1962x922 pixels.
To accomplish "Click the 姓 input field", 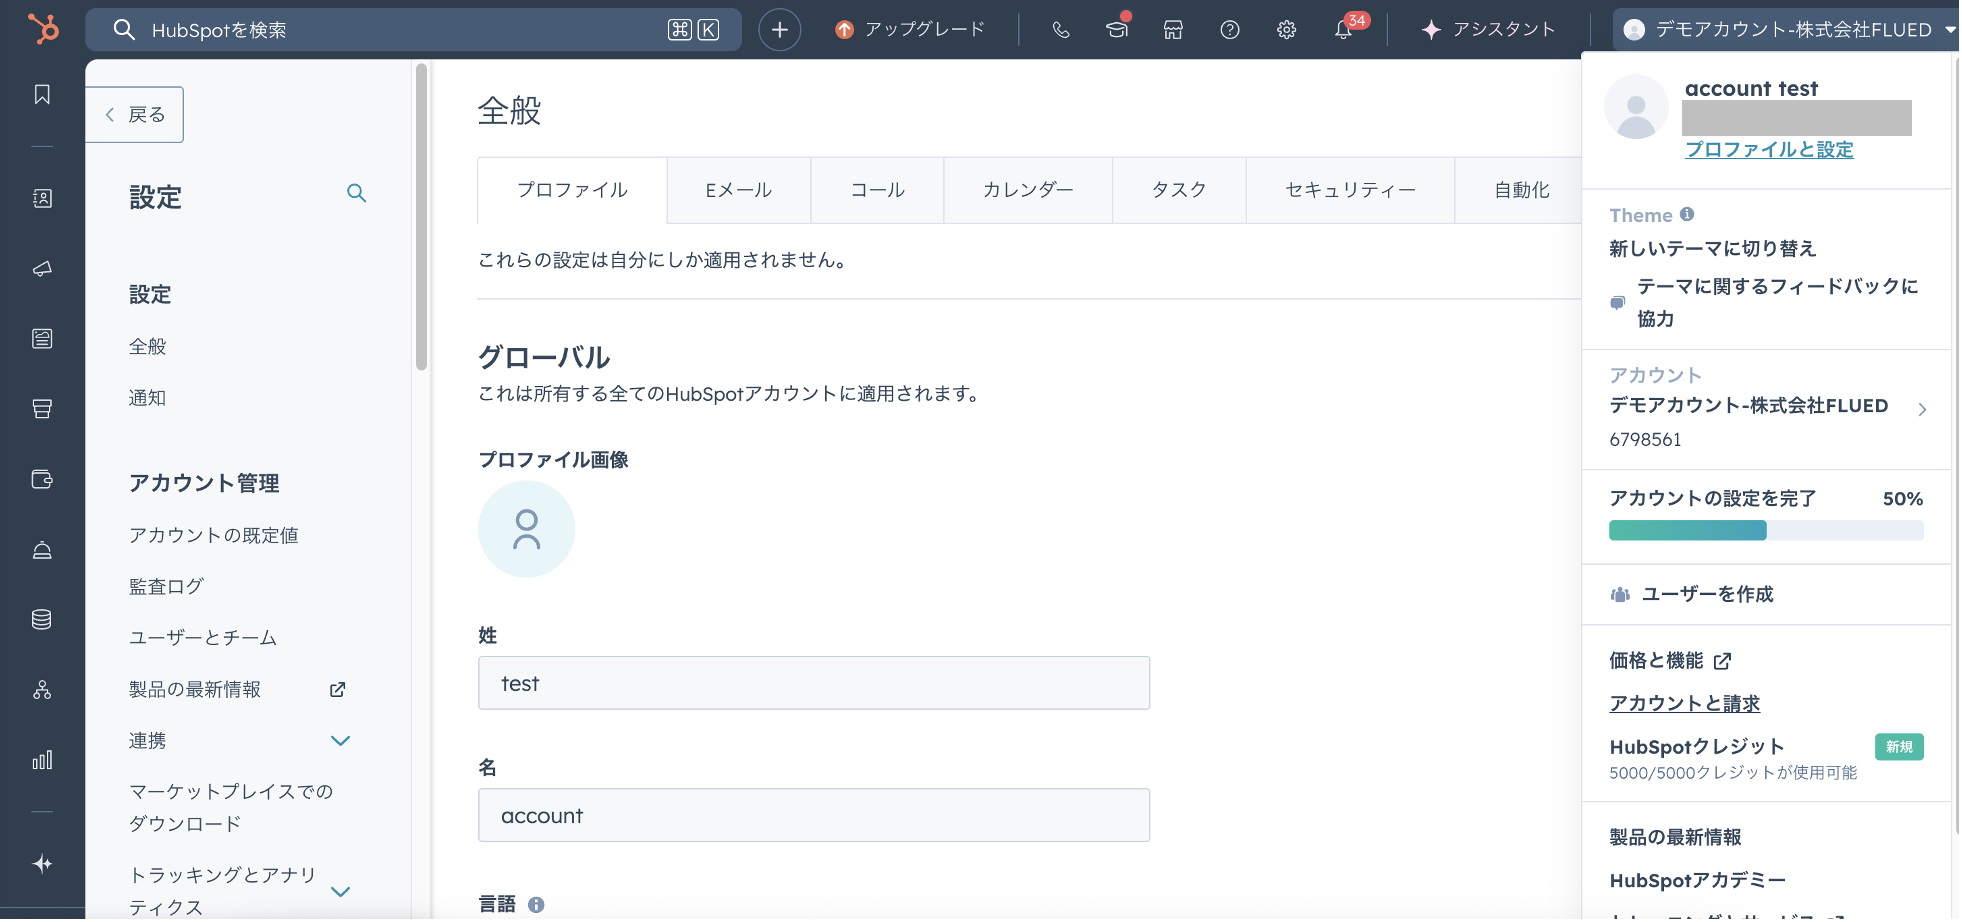I will coord(813,683).
